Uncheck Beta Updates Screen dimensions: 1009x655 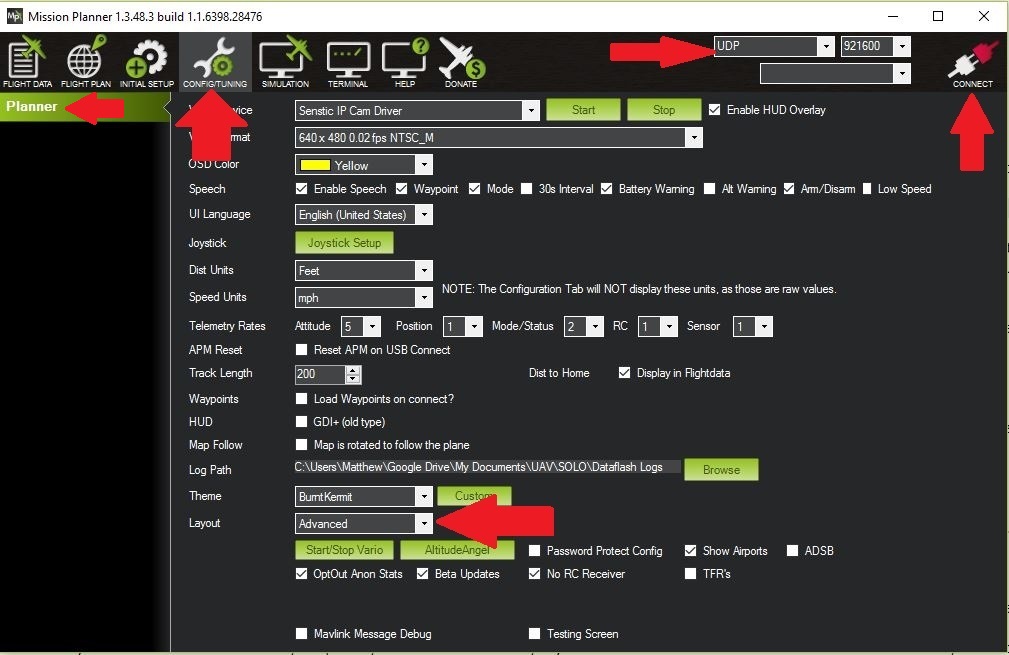click(x=425, y=573)
